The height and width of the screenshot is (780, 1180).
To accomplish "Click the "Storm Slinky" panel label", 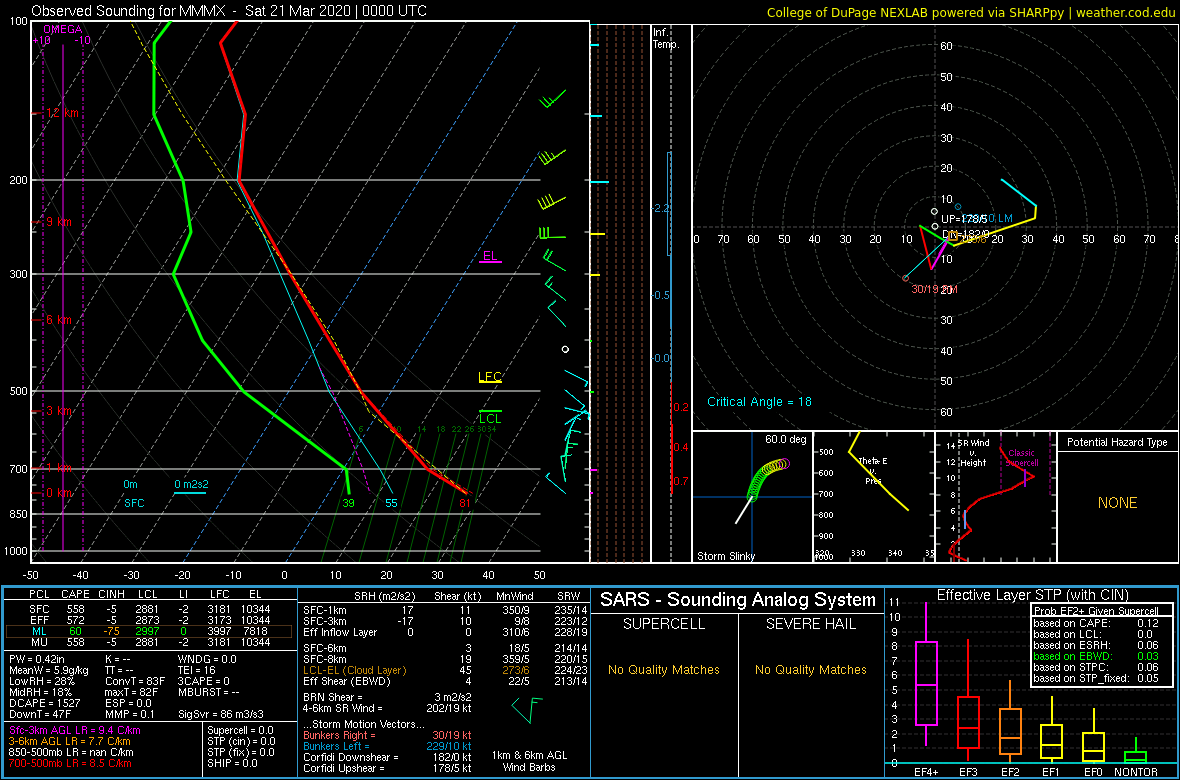I will 725,556.
